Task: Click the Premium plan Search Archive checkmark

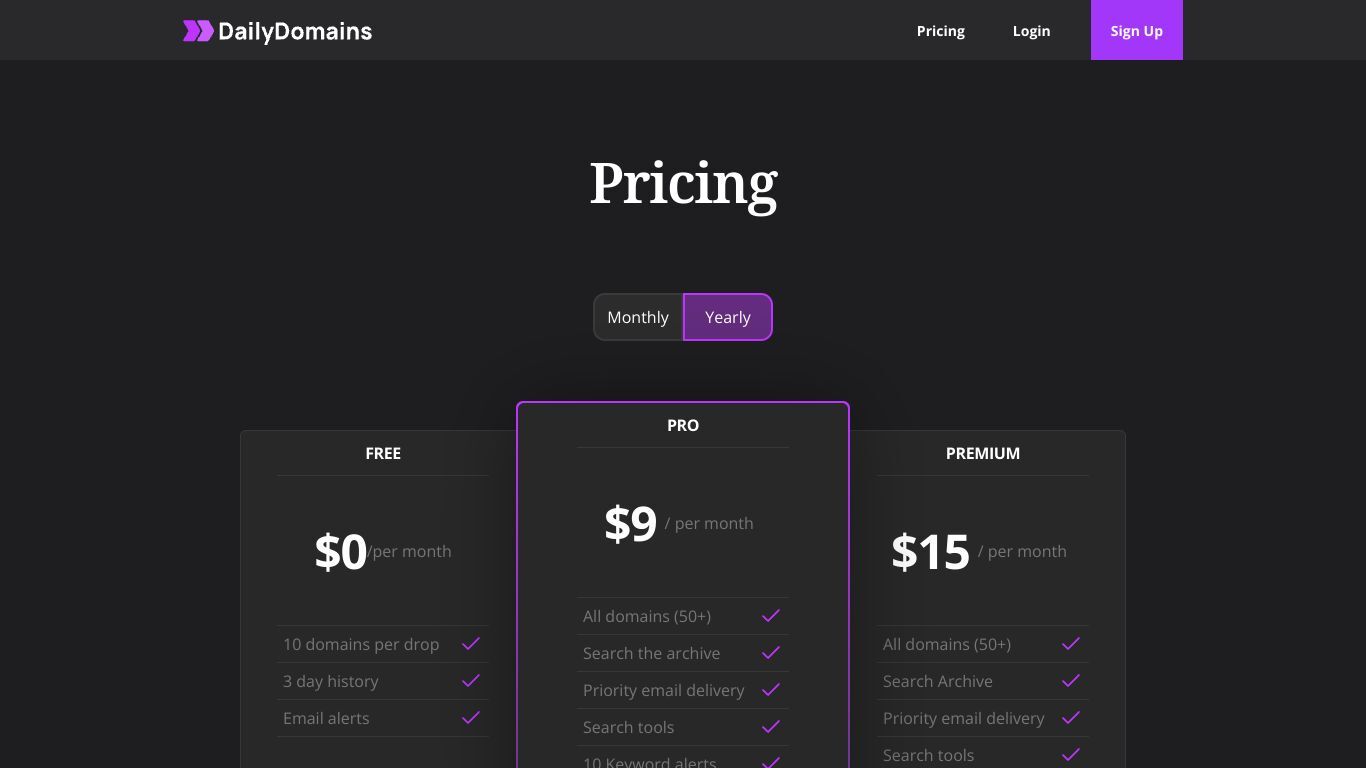Action: 1071,681
